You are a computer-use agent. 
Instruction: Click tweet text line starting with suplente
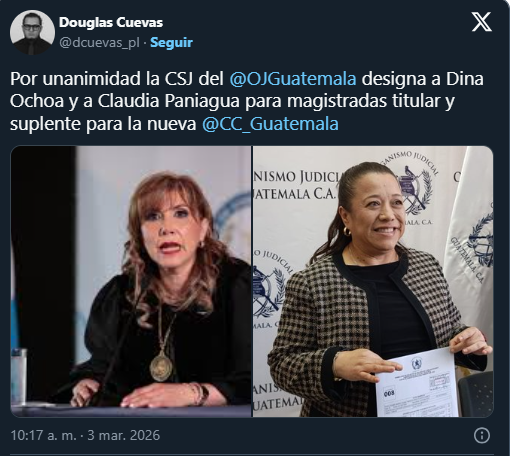(174, 124)
